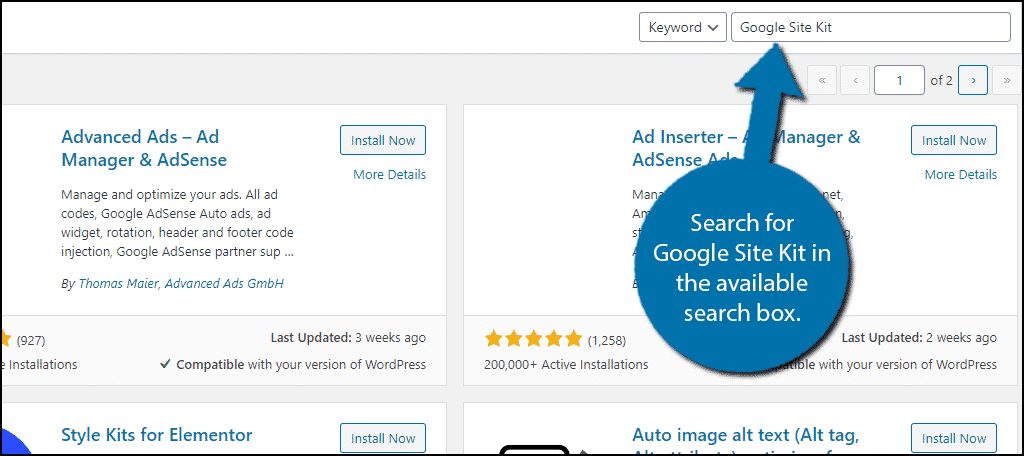
Task: Install the Ad Inserter plugin now
Action: point(953,140)
